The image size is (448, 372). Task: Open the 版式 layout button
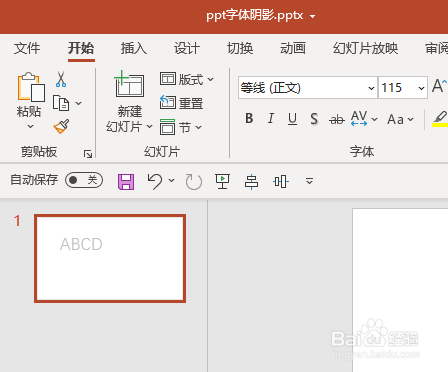(x=187, y=79)
